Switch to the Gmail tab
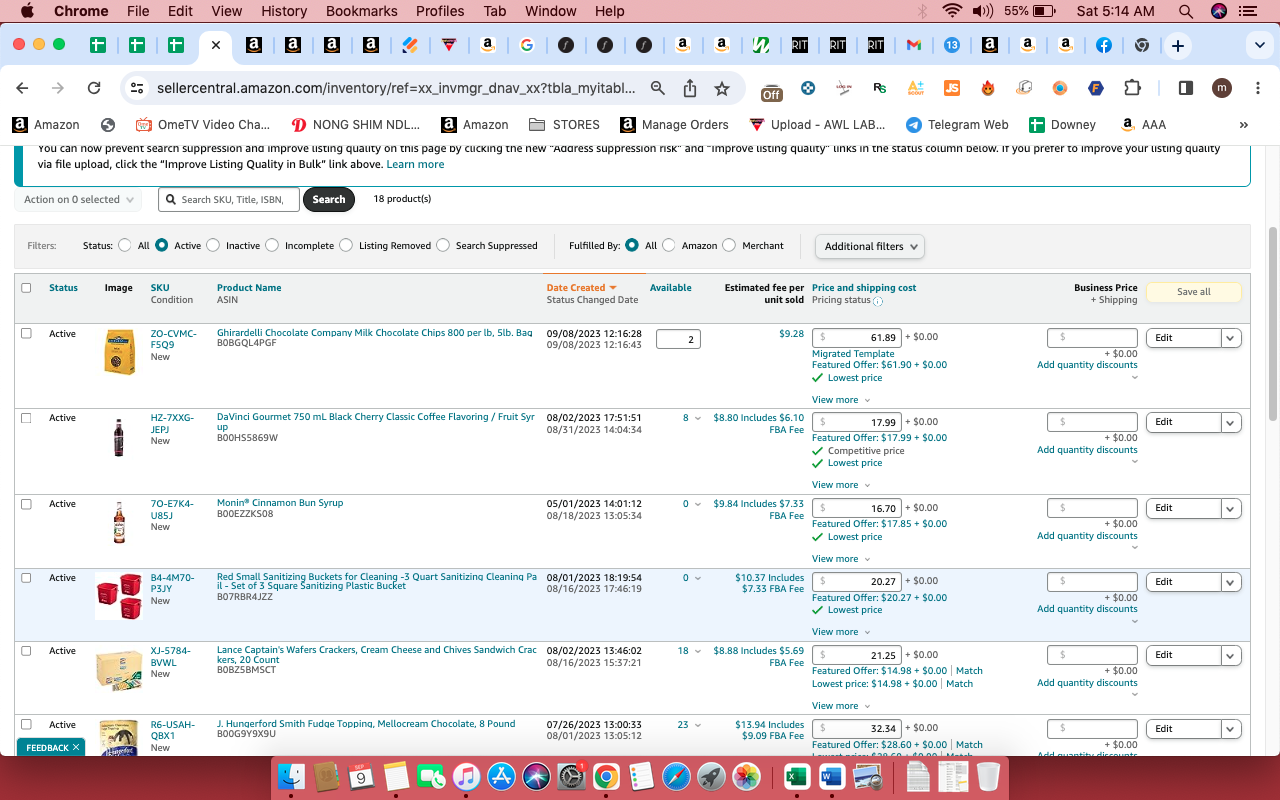Viewport: 1280px width, 800px height. point(913,45)
